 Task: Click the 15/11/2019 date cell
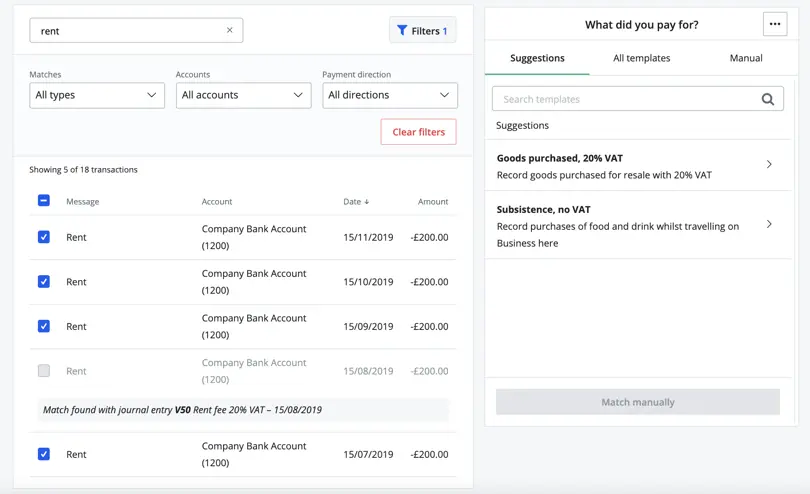[x=368, y=237]
